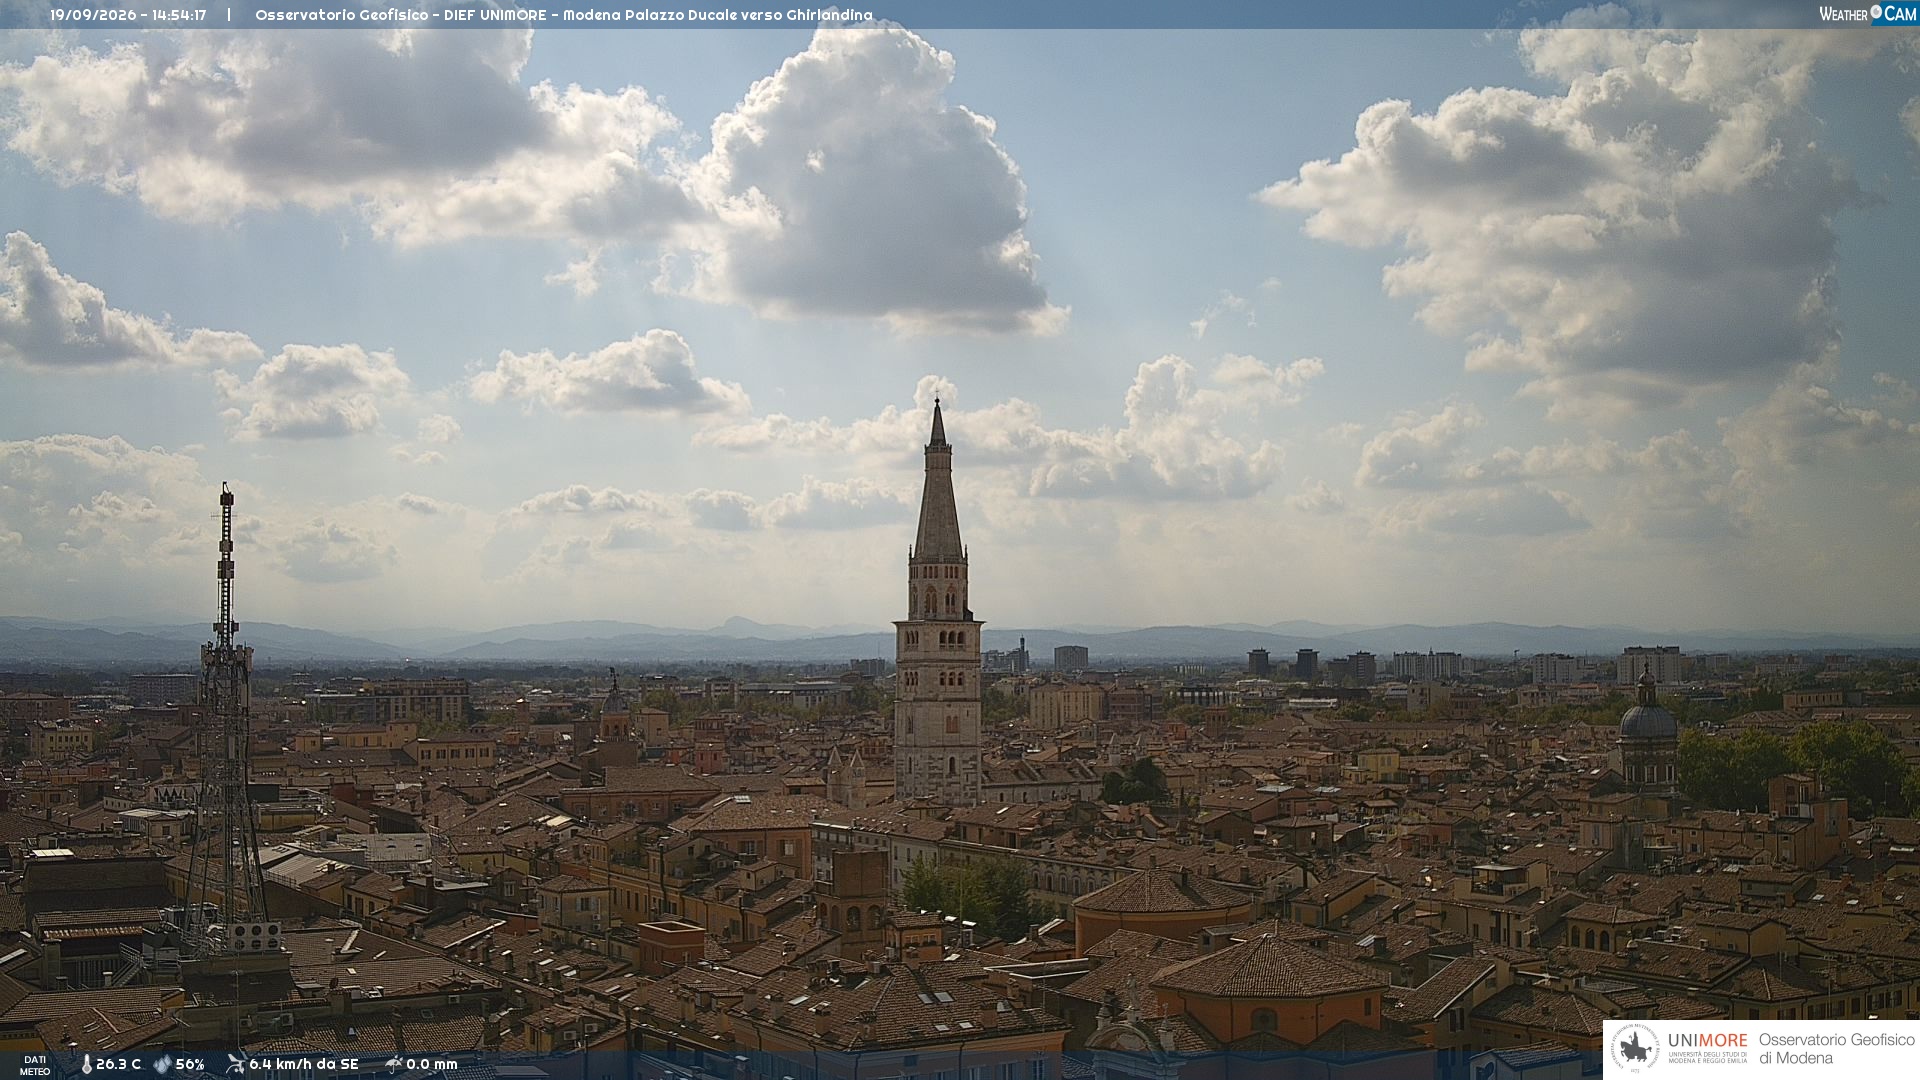Click the thermometer temperature icon
This screenshot has height=1080, width=1920.
[86, 1065]
